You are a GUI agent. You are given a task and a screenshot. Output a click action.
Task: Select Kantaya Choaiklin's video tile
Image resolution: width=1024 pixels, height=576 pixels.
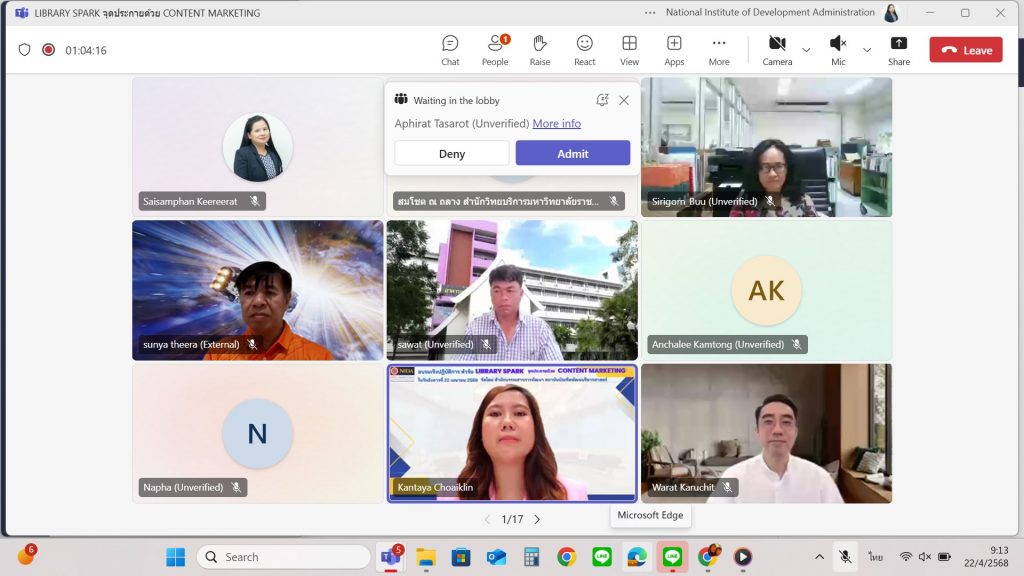512,433
